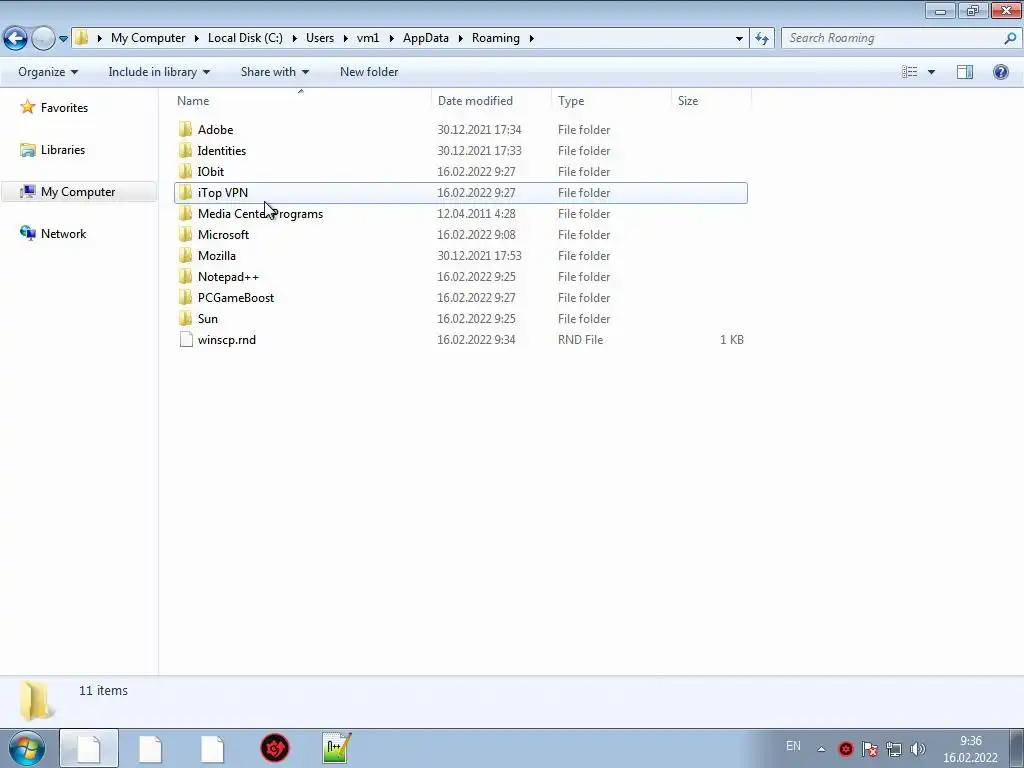Select the Notepad++ folder icon
The width and height of the screenshot is (1024, 768).
coord(185,276)
